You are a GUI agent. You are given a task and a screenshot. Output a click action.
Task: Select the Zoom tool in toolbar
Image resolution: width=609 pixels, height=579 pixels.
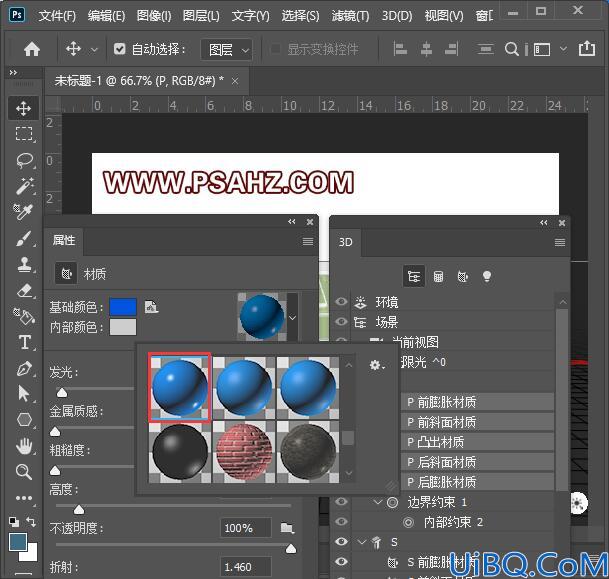click(x=24, y=472)
